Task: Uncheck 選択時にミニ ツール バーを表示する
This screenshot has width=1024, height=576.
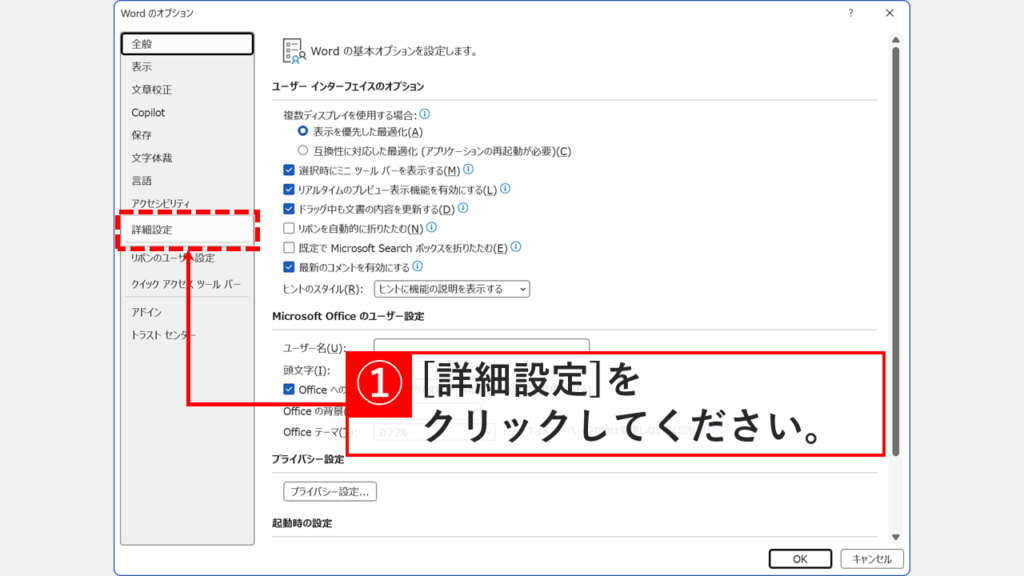Action: click(289, 170)
